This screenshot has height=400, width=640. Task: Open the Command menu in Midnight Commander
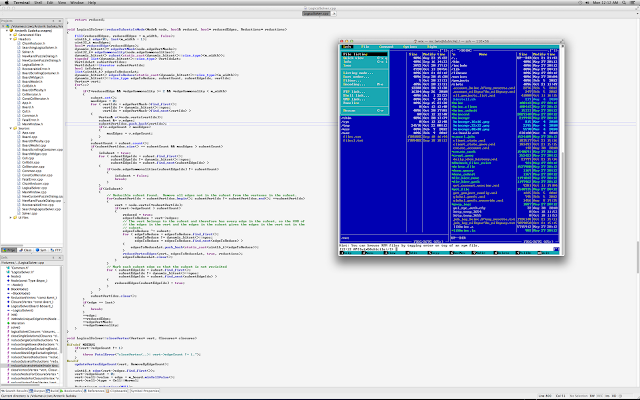point(386,47)
